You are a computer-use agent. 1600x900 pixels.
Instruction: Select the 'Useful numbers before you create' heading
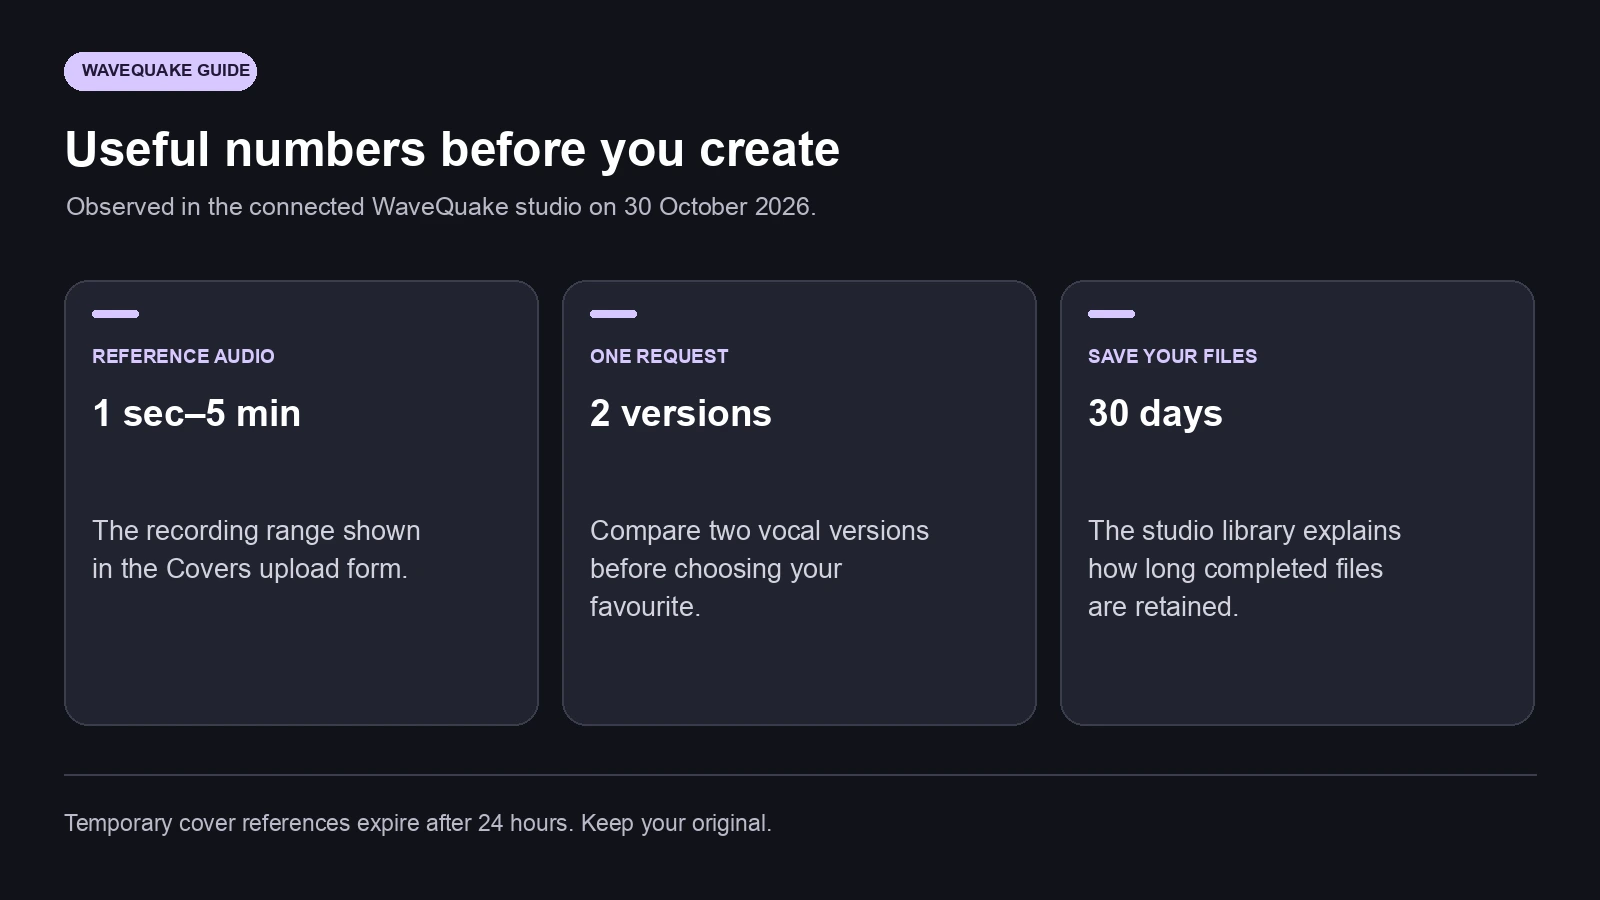[x=452, y=150]
